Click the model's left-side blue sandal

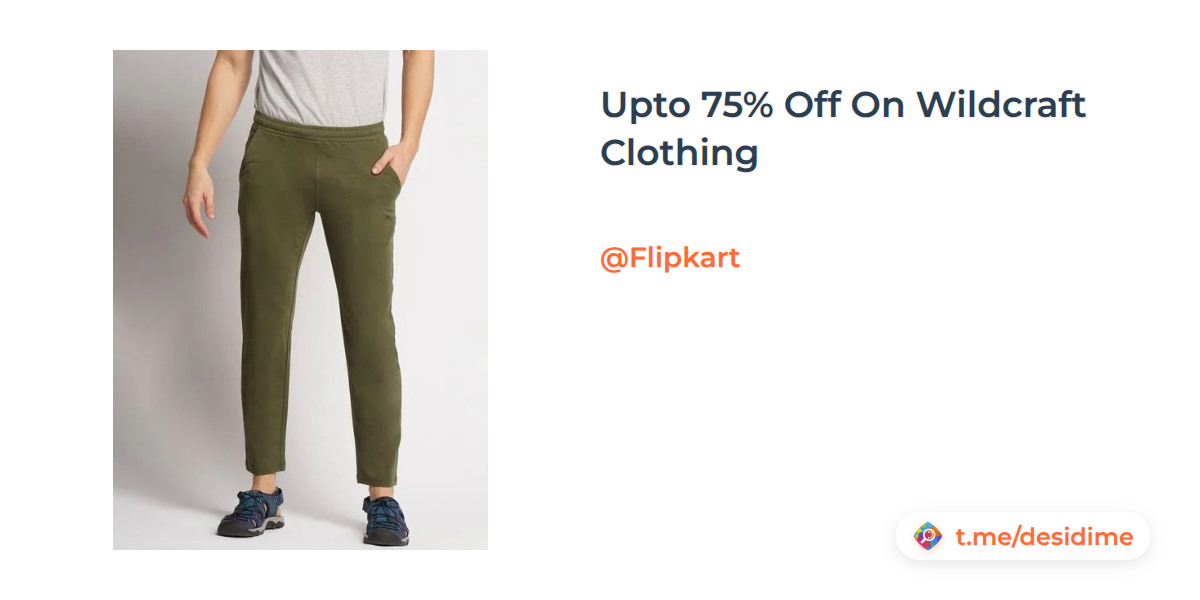pyautogui.click(x=252, y=512)
